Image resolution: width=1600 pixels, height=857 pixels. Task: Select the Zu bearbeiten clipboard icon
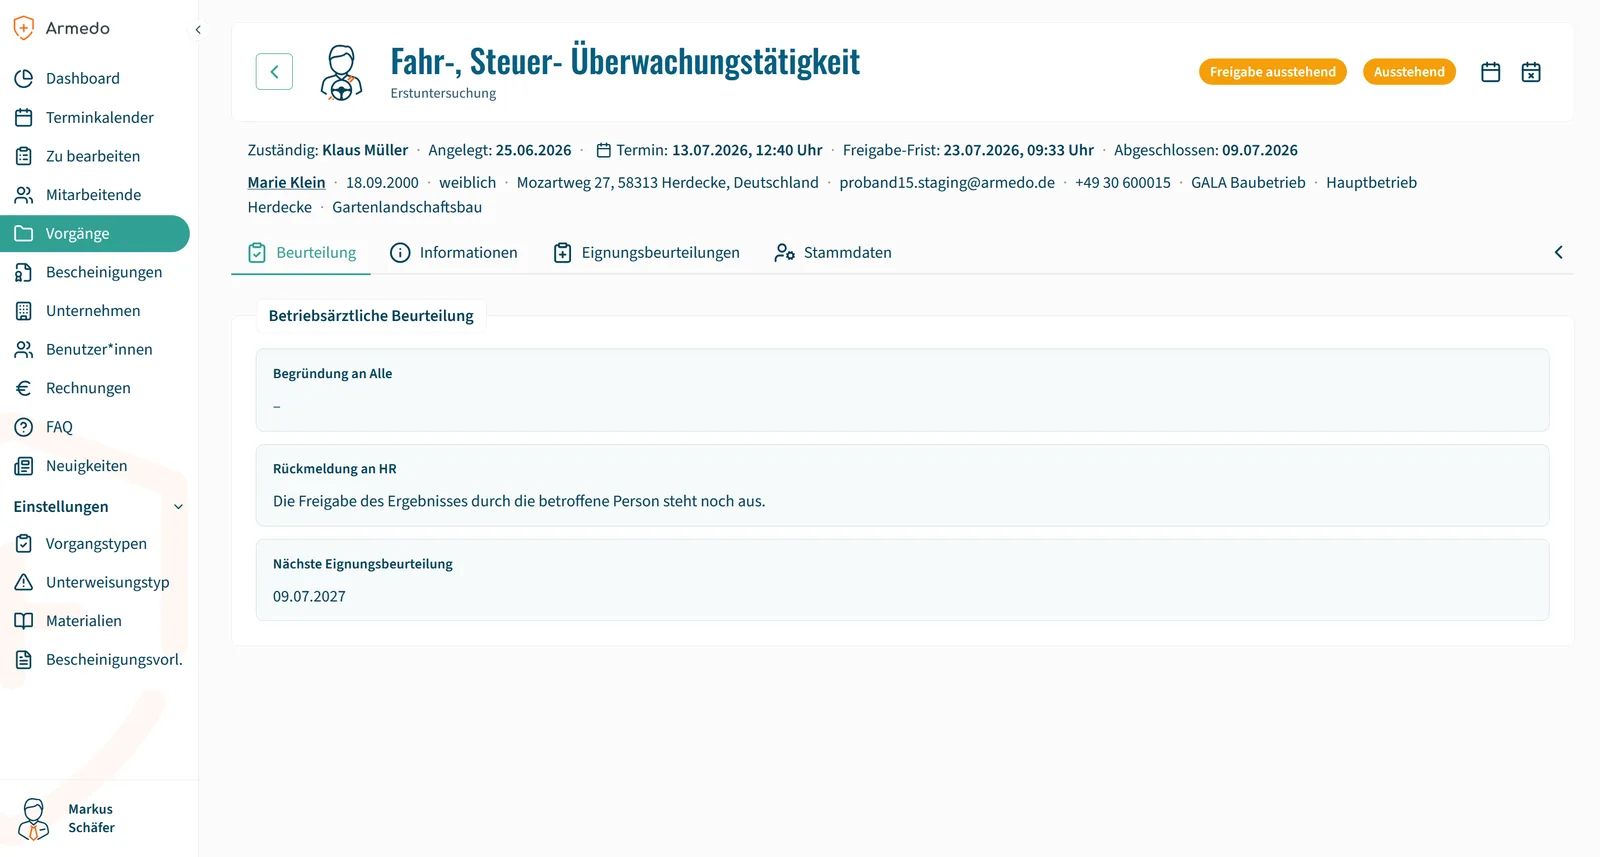click(24, 156)
